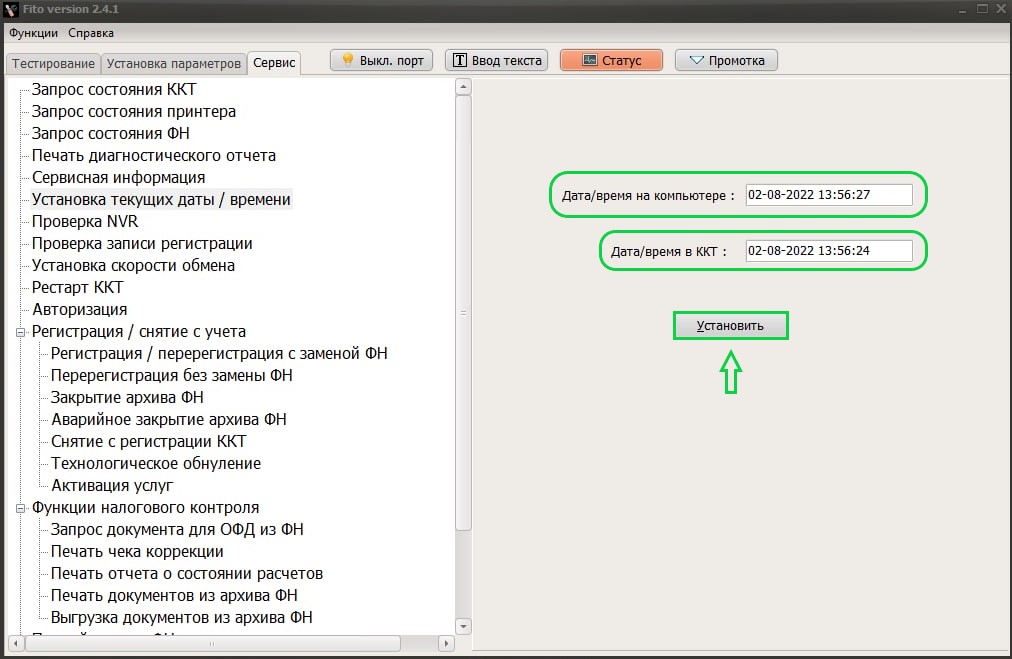The width and height of the screenshot is (1012, 659).
Task: Click the Fito app icon in title bar
Action: tap(11, 10)
